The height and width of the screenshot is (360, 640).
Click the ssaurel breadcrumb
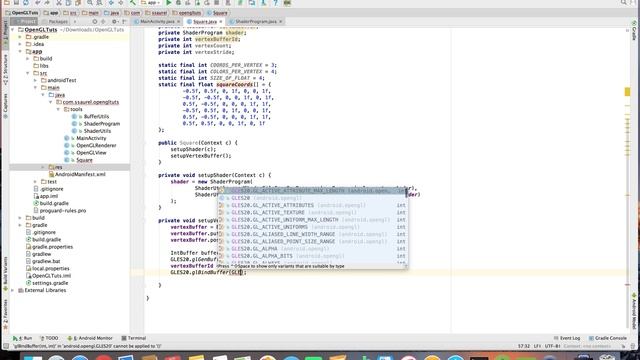click(156, 13)
